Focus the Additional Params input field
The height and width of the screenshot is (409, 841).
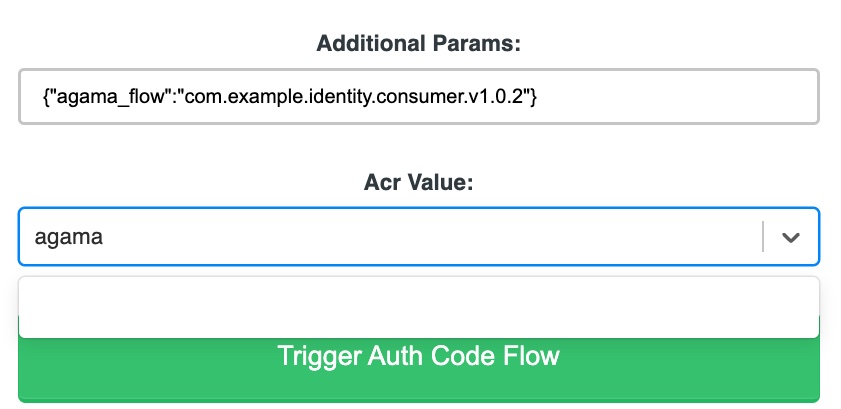[419, 96]
